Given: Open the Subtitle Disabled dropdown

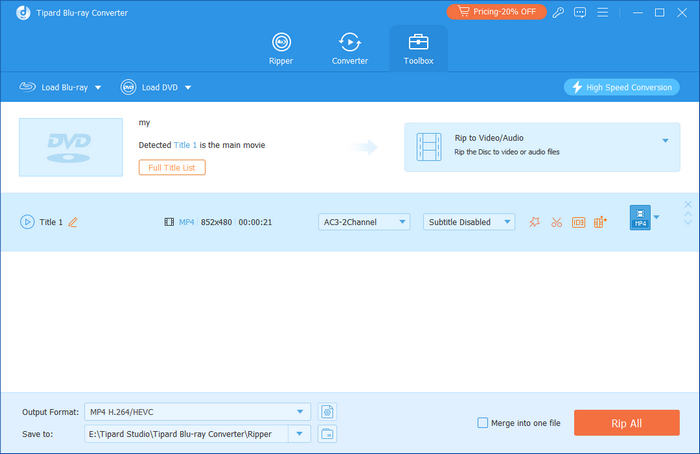Looking at the screenshot, I should tap(469, 222).
